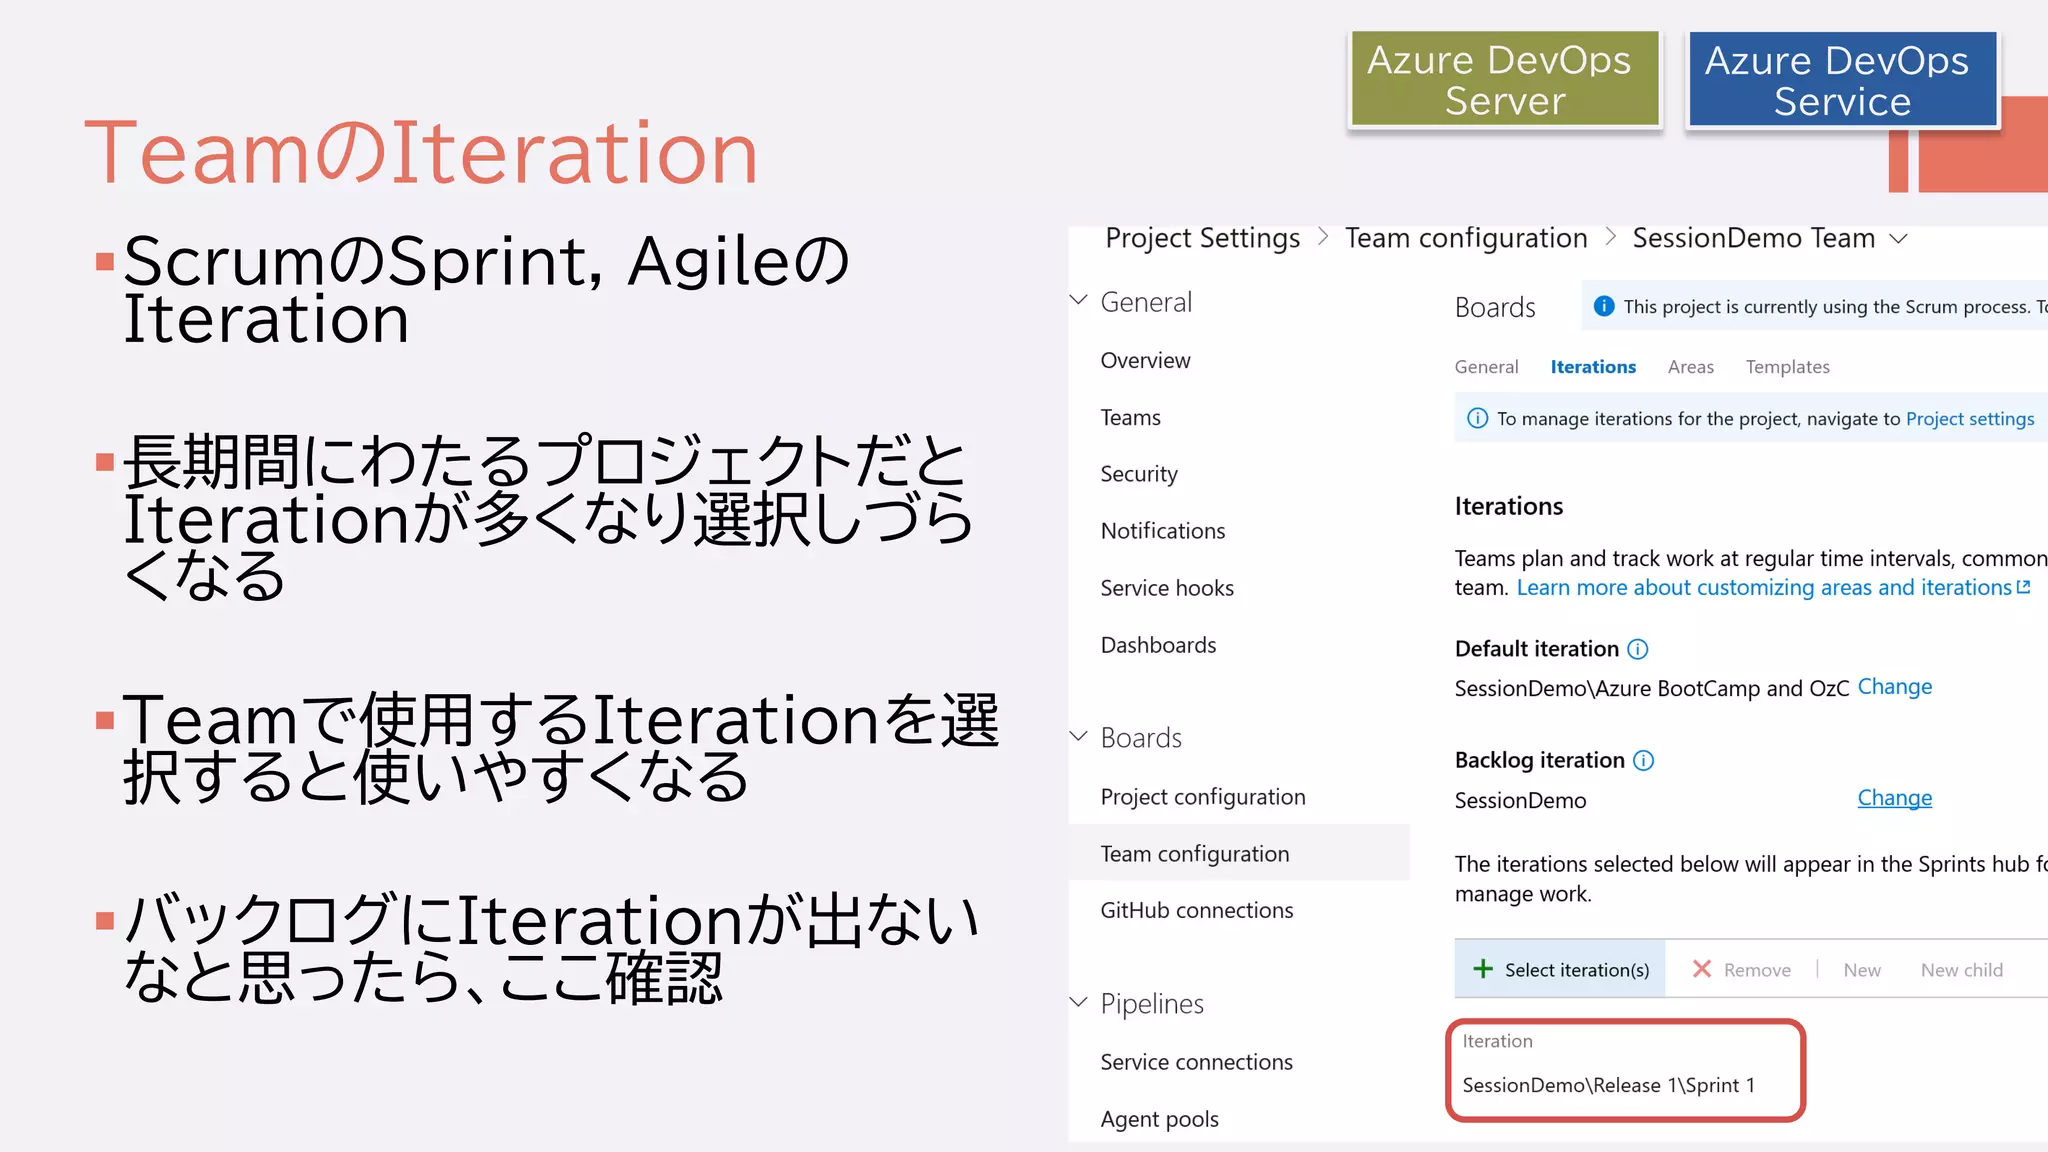This screenshot has height=1152, width=2048.
Task: Follow the Project settings link in notice
Action: click(1969, 419)
